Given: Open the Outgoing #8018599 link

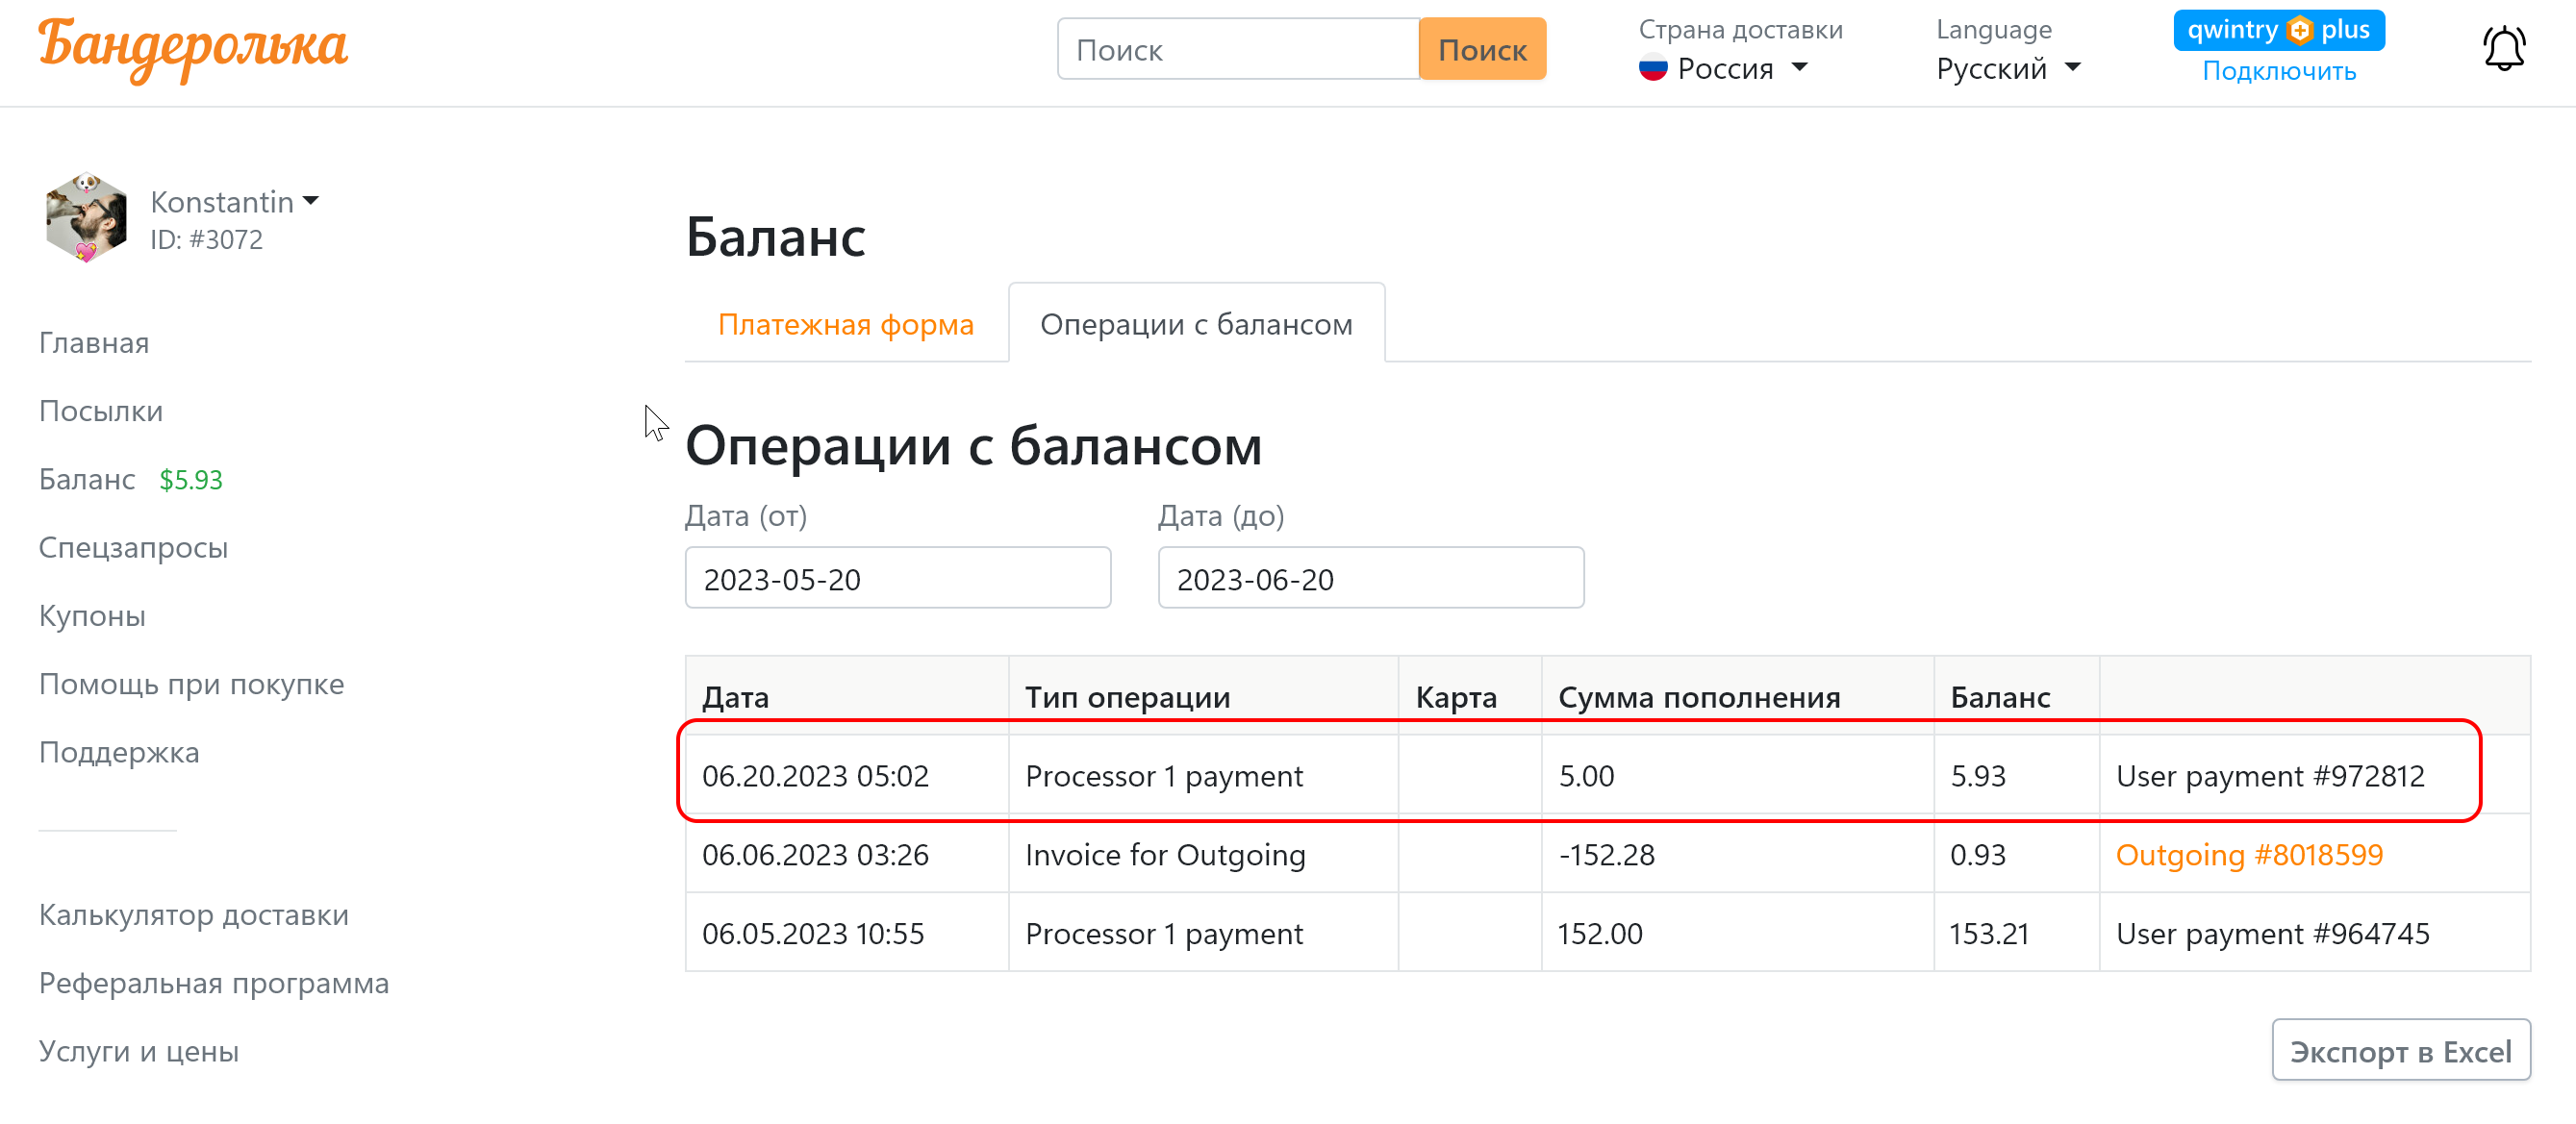Looking at the screenshot, I should coord(2249,855).
